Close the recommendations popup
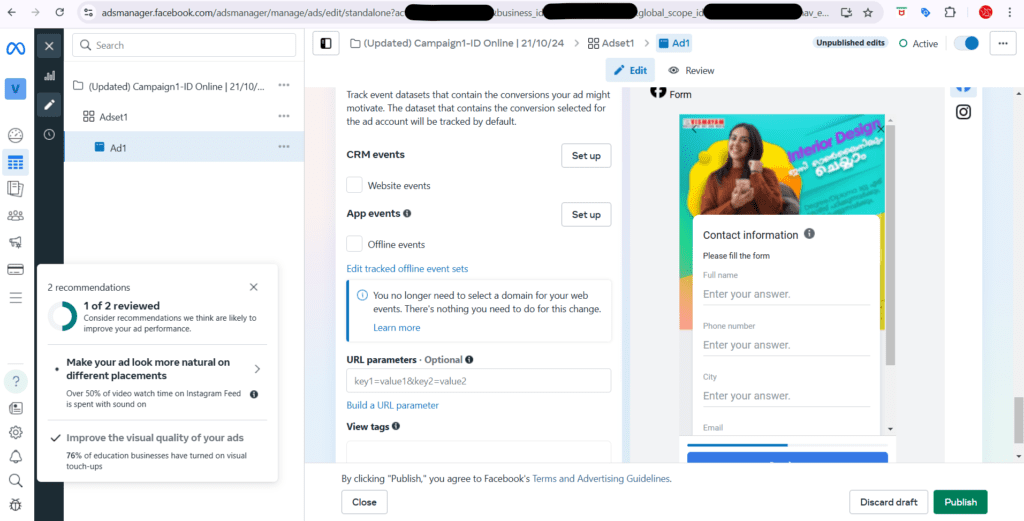Viewport: 1024px width, 521px height. pyautogui.click(x=253, y=287)
